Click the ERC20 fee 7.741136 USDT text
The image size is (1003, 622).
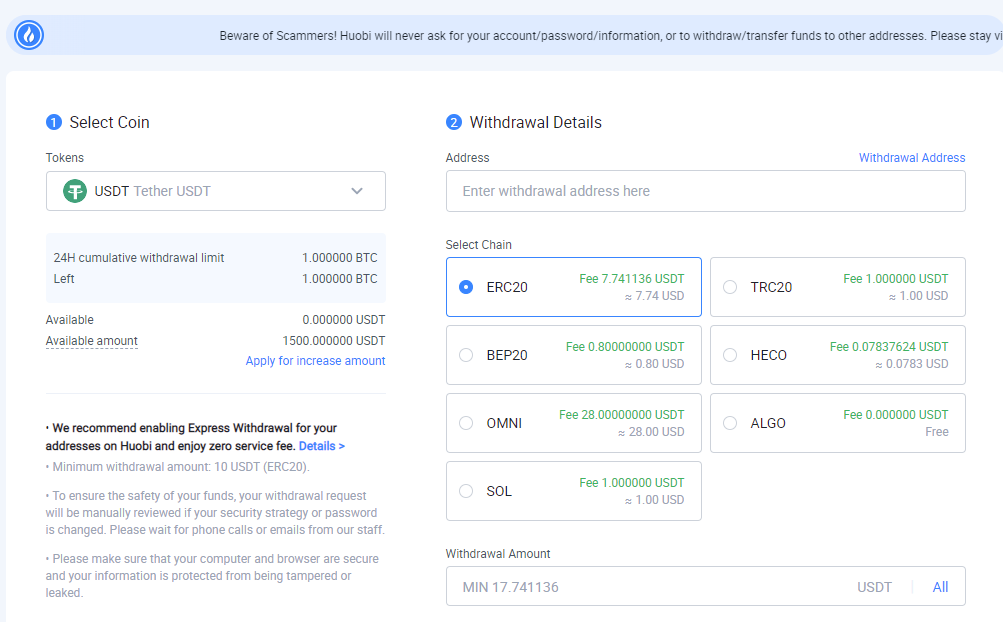[x=631, y=279]
